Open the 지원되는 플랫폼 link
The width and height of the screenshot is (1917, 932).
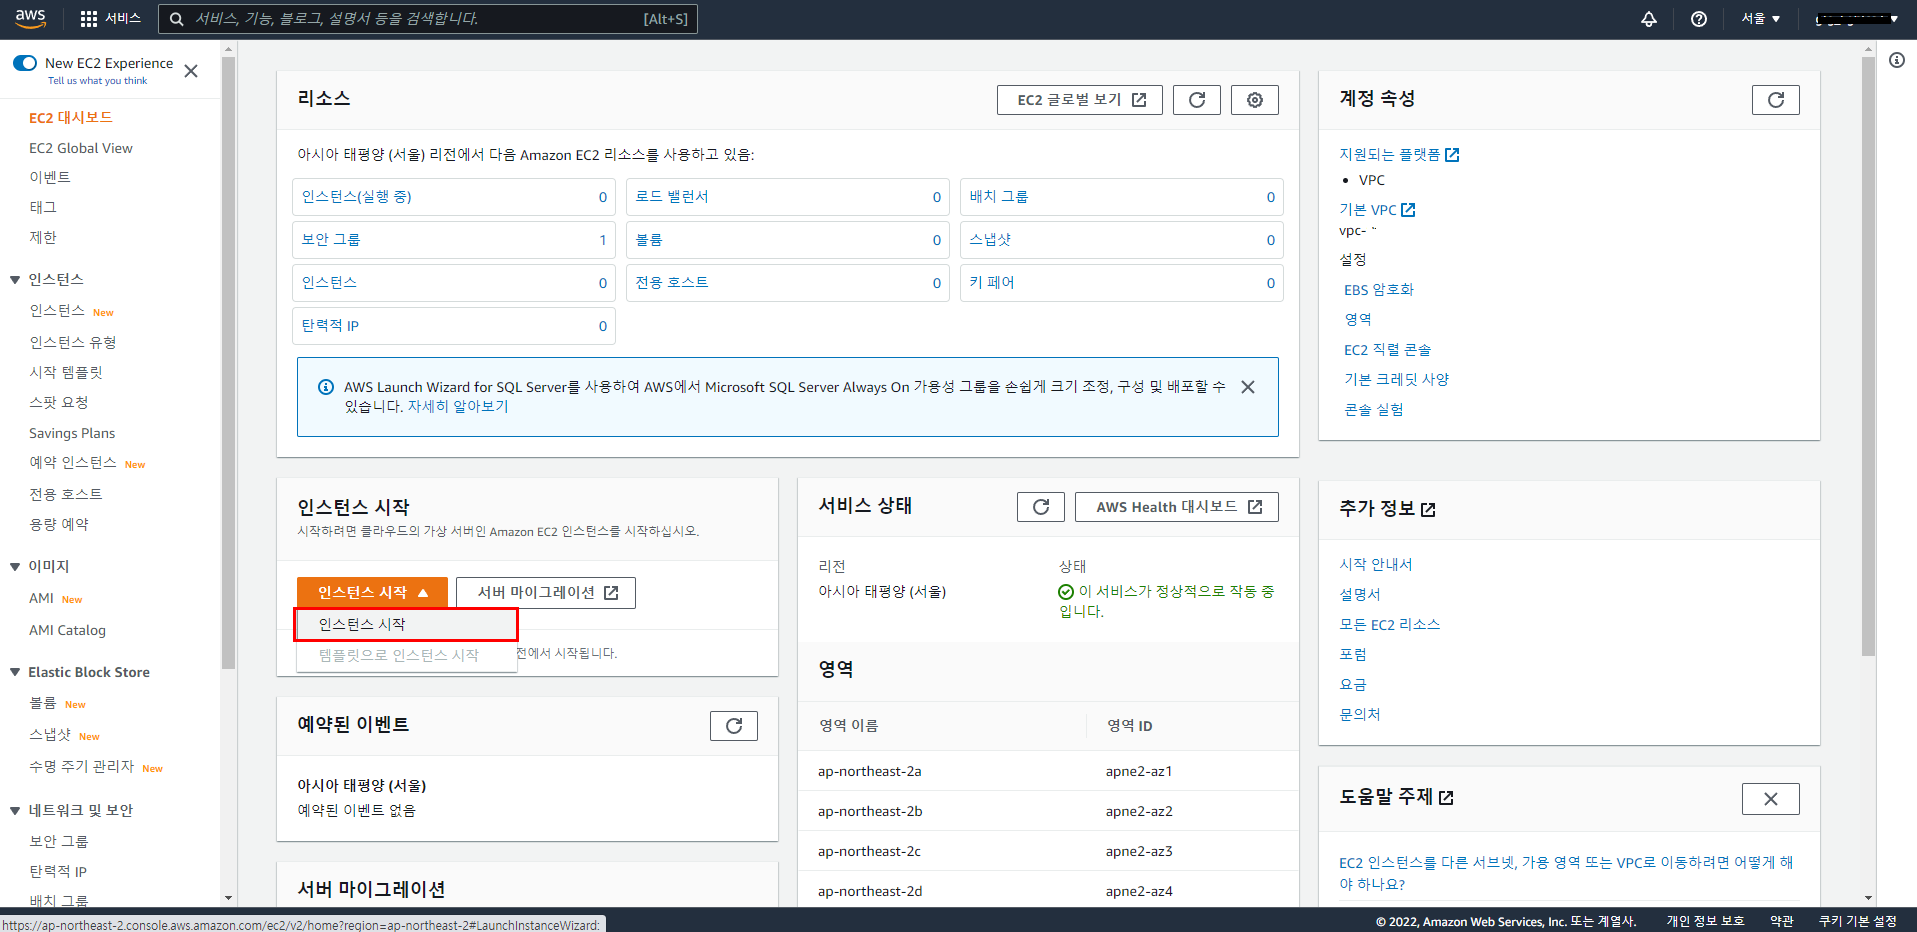pyautogui.click(x=1399, y=154)
